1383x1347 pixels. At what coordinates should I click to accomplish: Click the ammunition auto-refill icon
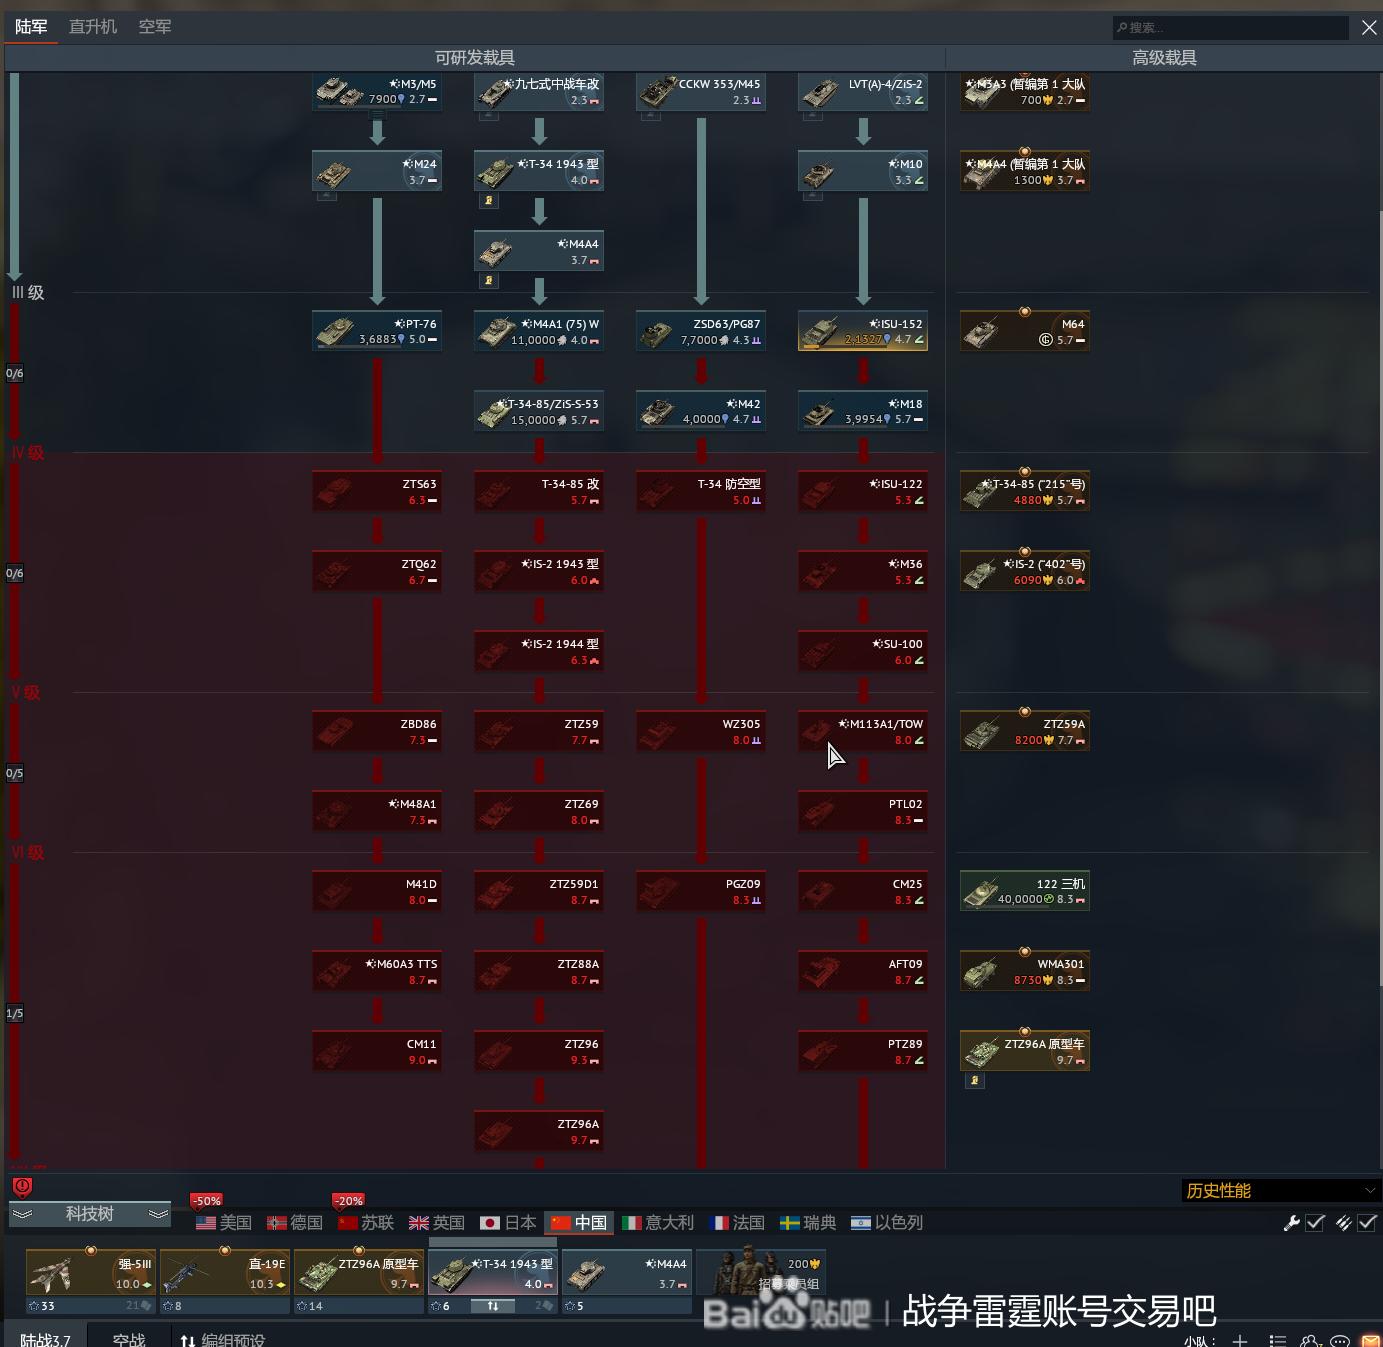click(1343, 1222)
